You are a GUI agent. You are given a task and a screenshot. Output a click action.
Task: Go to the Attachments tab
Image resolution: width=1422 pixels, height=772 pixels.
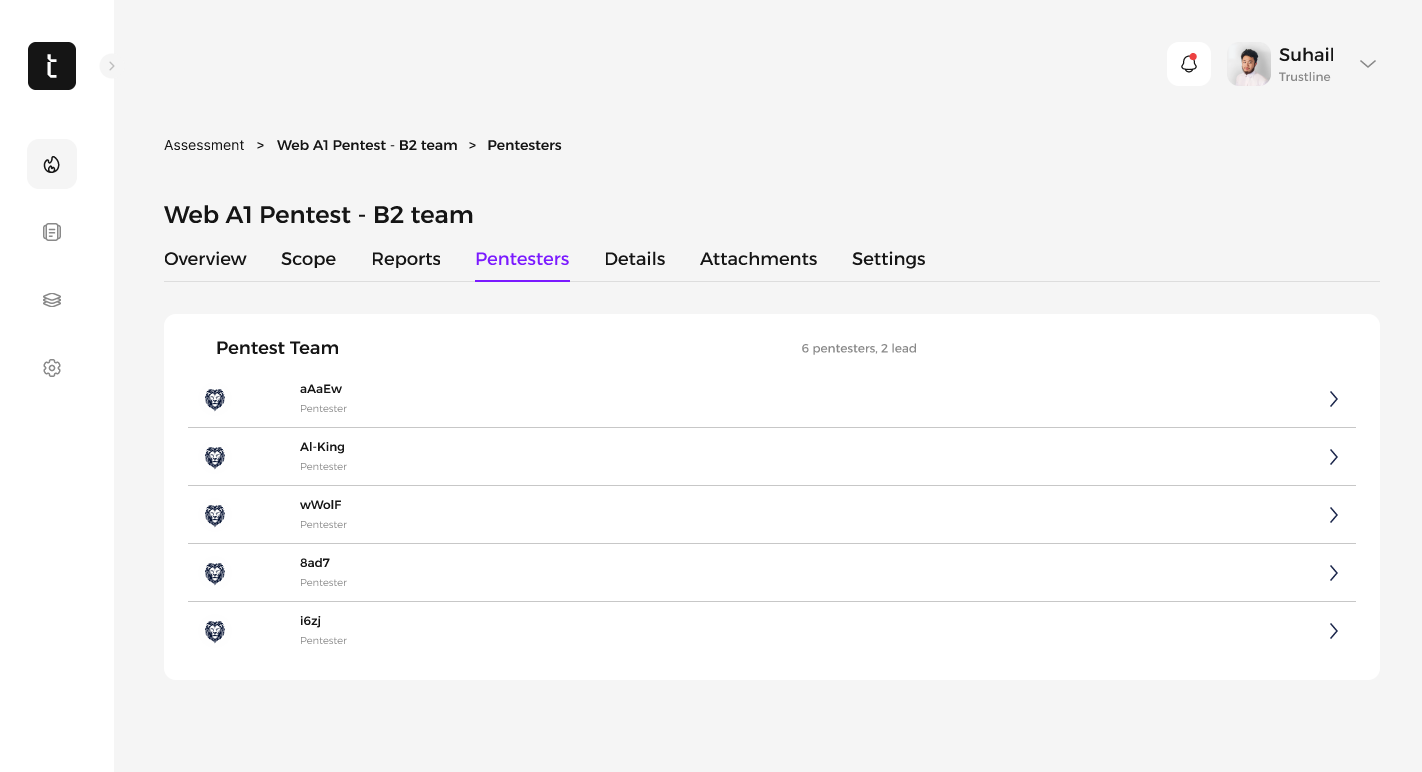pos(758,259)
